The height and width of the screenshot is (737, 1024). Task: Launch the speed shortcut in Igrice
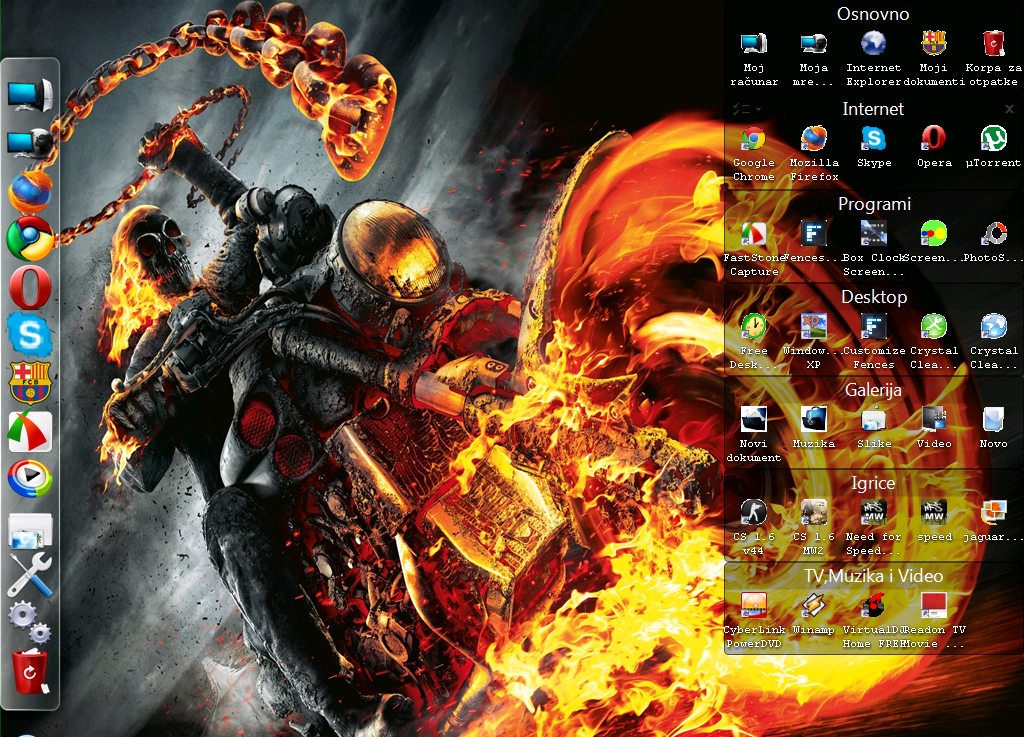pyautogui.click(x=933, y=513)
